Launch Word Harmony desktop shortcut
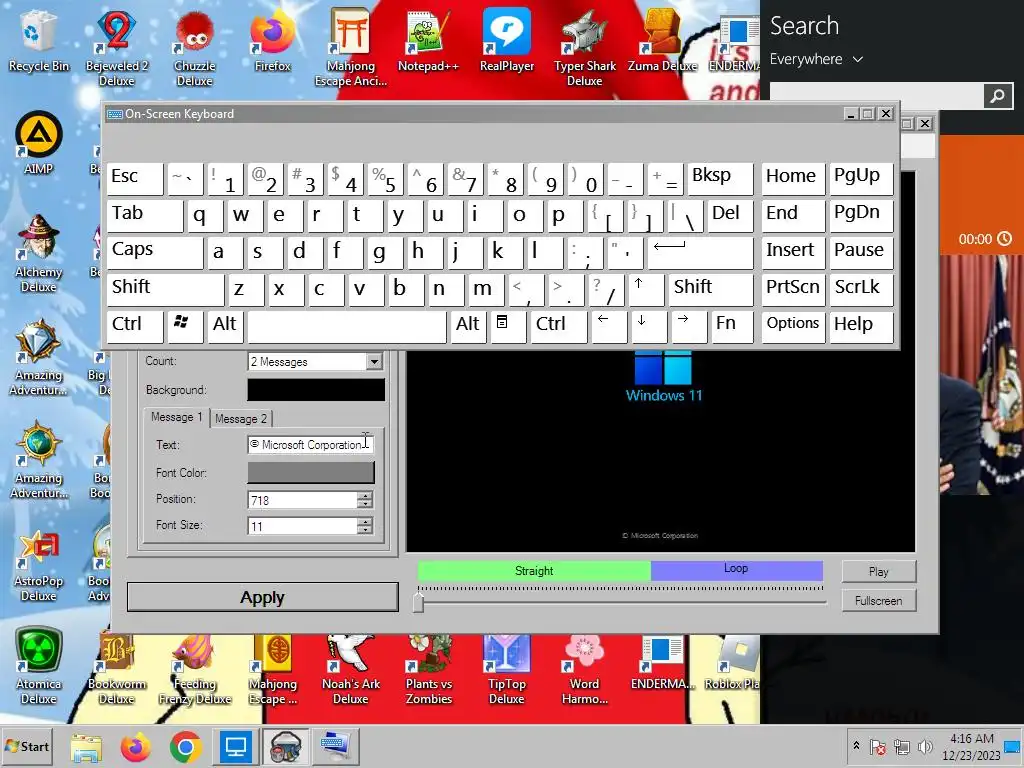1024x768 pixels. [584, 669]
